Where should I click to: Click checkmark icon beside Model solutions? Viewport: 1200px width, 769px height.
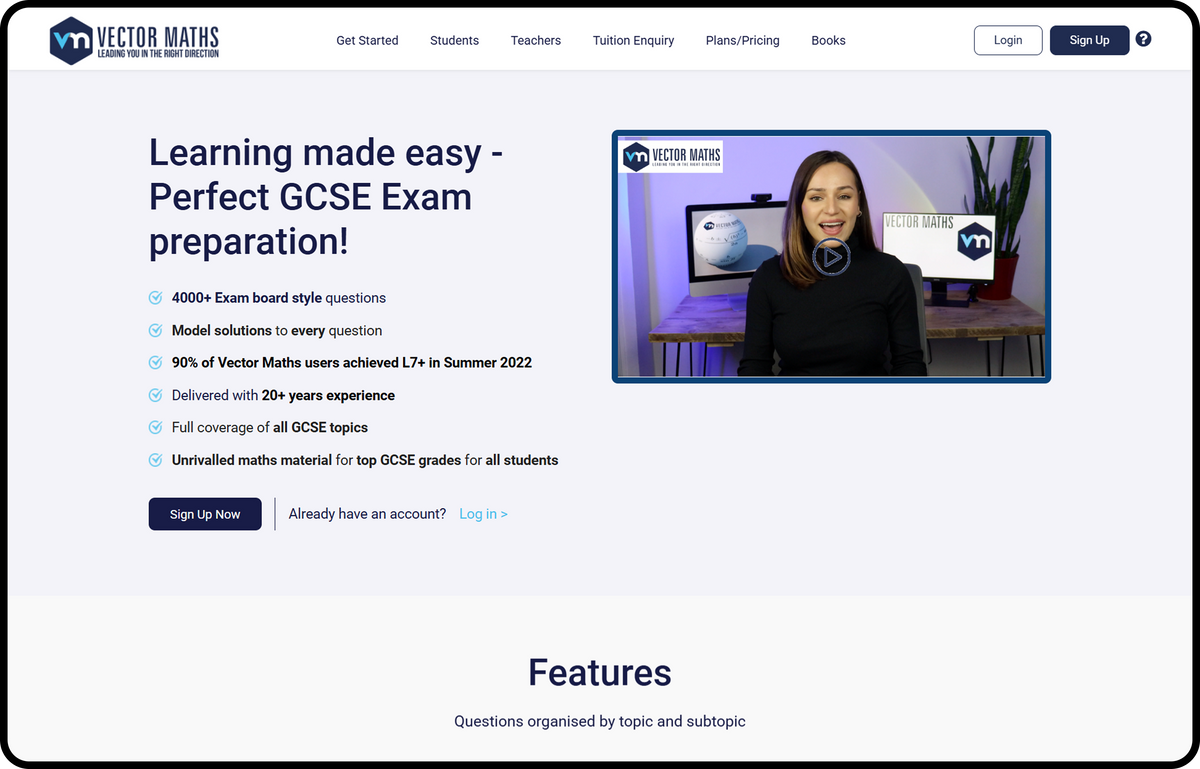[x=155, y=330]
